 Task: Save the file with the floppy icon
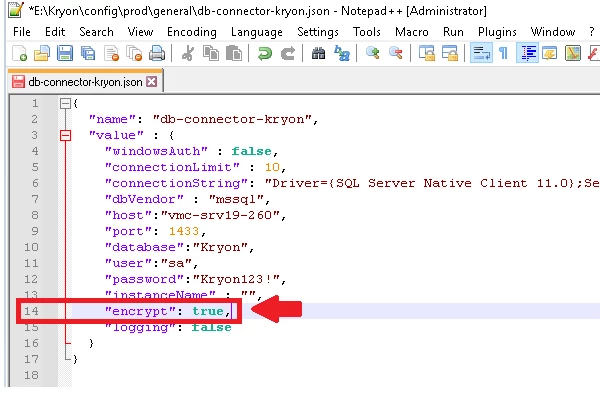click(x=65, y=53)
